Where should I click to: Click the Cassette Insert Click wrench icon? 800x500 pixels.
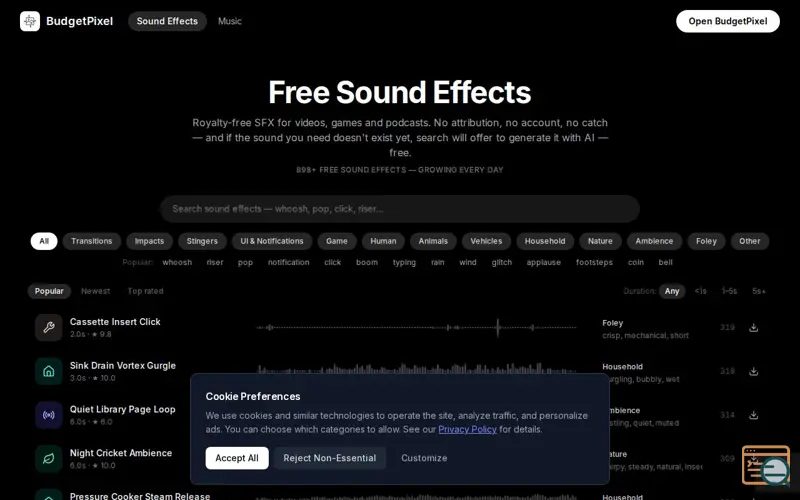click(x=48, y=328)
